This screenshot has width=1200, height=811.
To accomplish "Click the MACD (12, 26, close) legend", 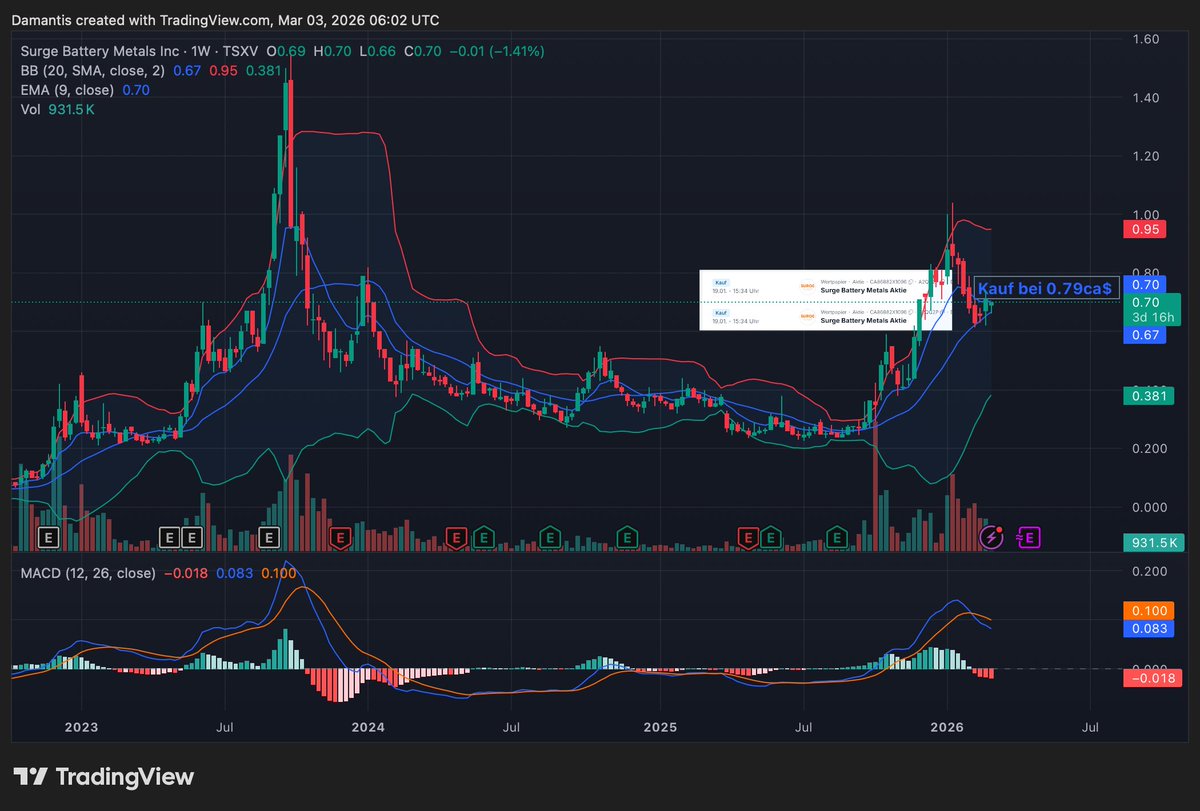I will pos(88,573).
